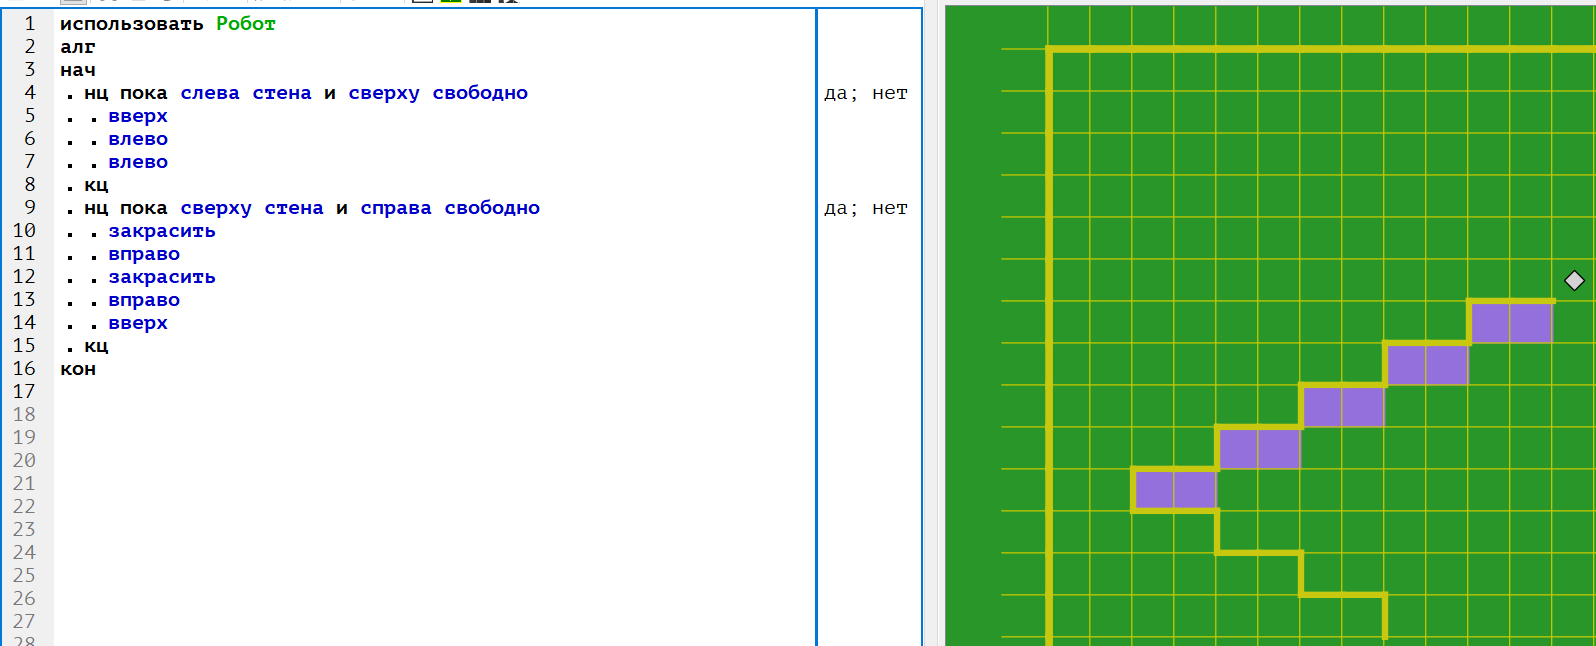Image resolution: width=1596 pixels, height=646 pixels.
Task: Click the кц keyword on line 8
Action: (96, 185)
